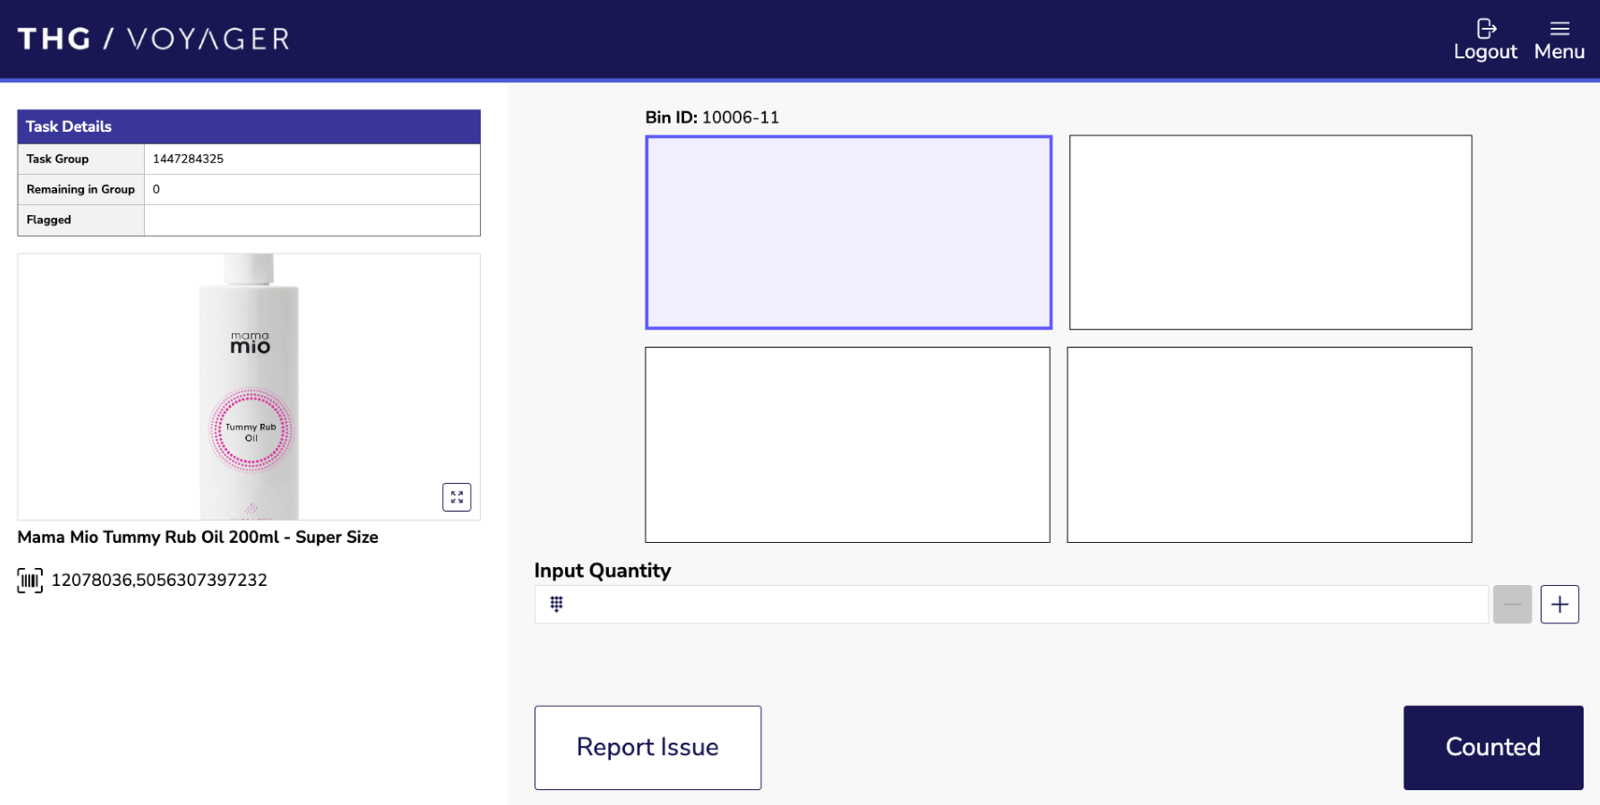Click barcode numbers 12078036,5056307397232

coord(159,580)
